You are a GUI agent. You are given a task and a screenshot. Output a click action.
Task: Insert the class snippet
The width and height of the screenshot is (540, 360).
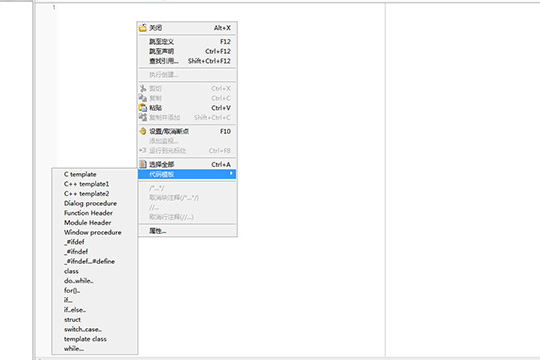pyautogui.click(x=95, y=271)
